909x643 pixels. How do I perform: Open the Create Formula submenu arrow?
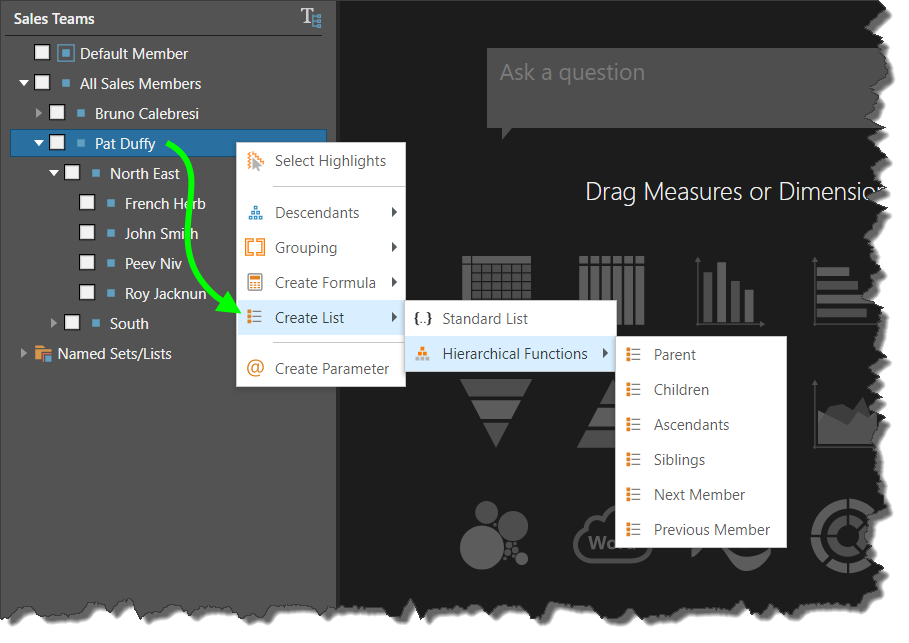pos(394,282)
